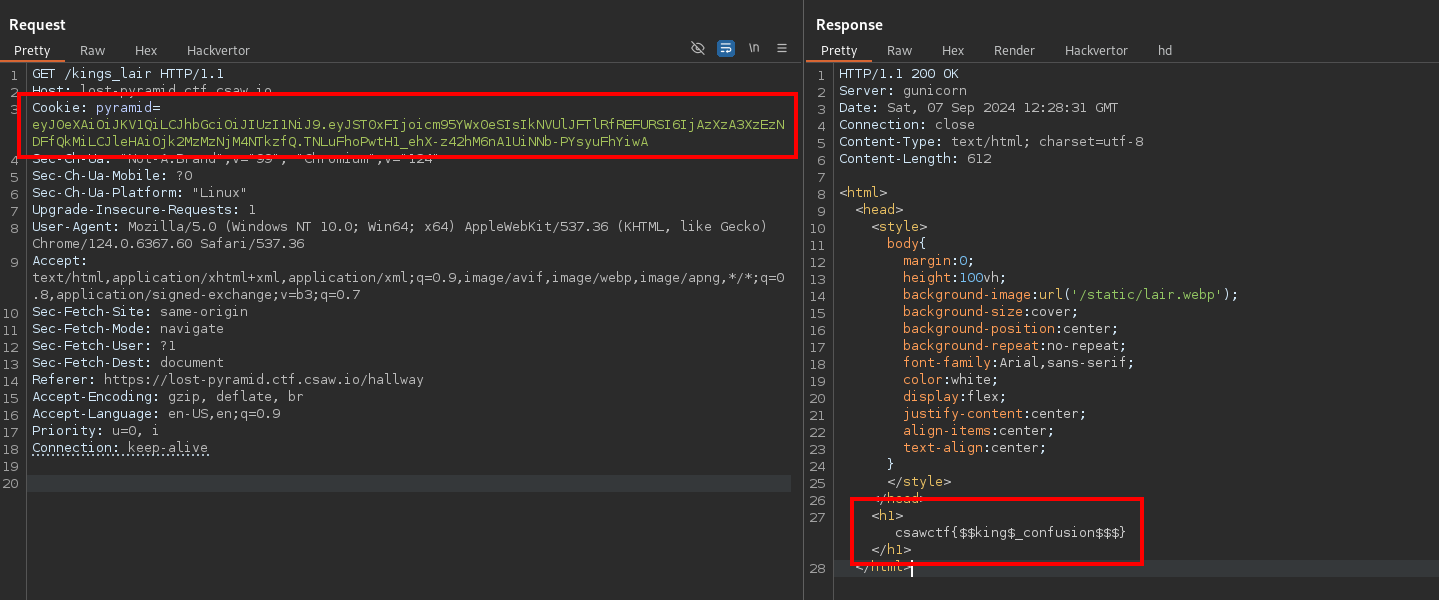Image resolution: width=1439 pixels, height=600 pixels.
Task: Open the Request Hackvertor tab
Action: click(x=218, y=50)
